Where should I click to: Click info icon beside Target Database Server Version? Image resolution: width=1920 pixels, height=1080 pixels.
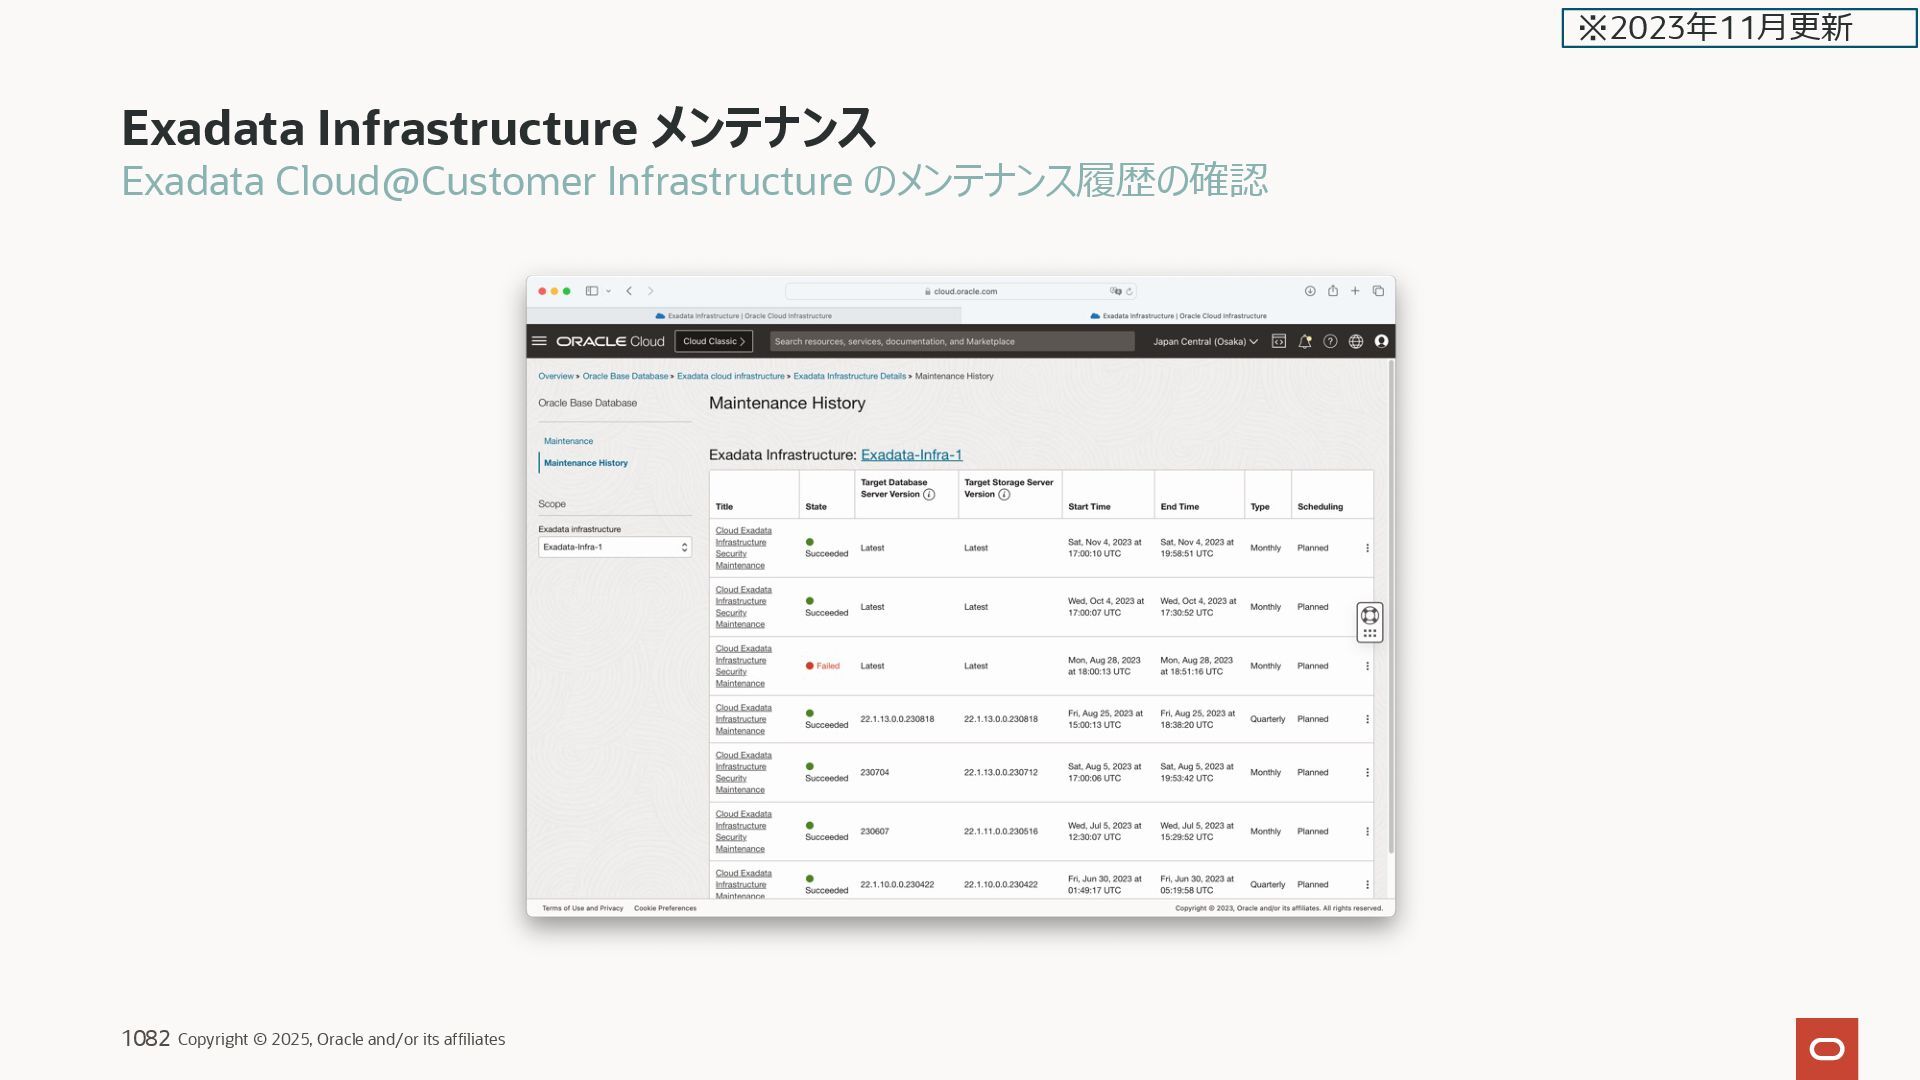(929, 495)
